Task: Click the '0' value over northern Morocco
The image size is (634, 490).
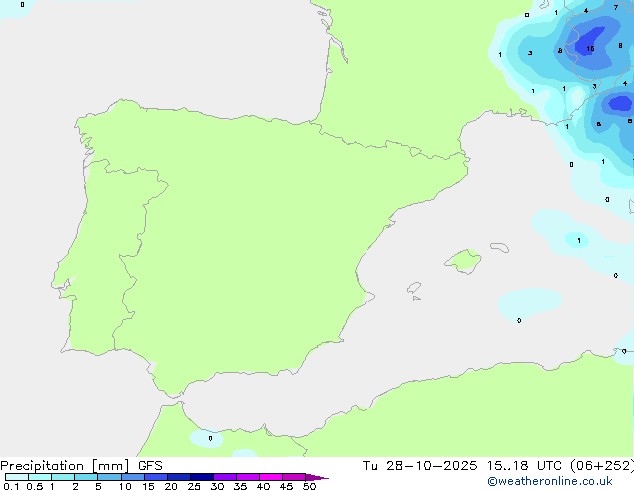Action: tap(210, 439)
